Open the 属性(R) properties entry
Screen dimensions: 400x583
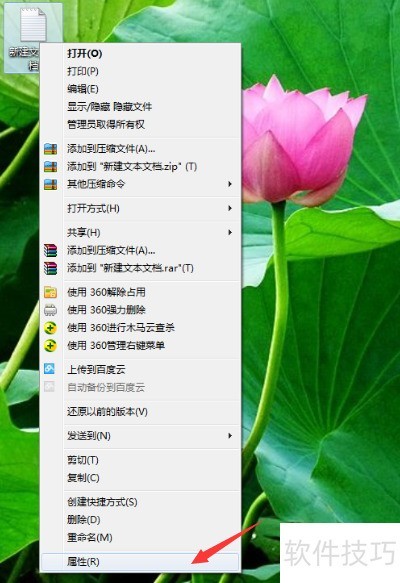coord(140,561)
